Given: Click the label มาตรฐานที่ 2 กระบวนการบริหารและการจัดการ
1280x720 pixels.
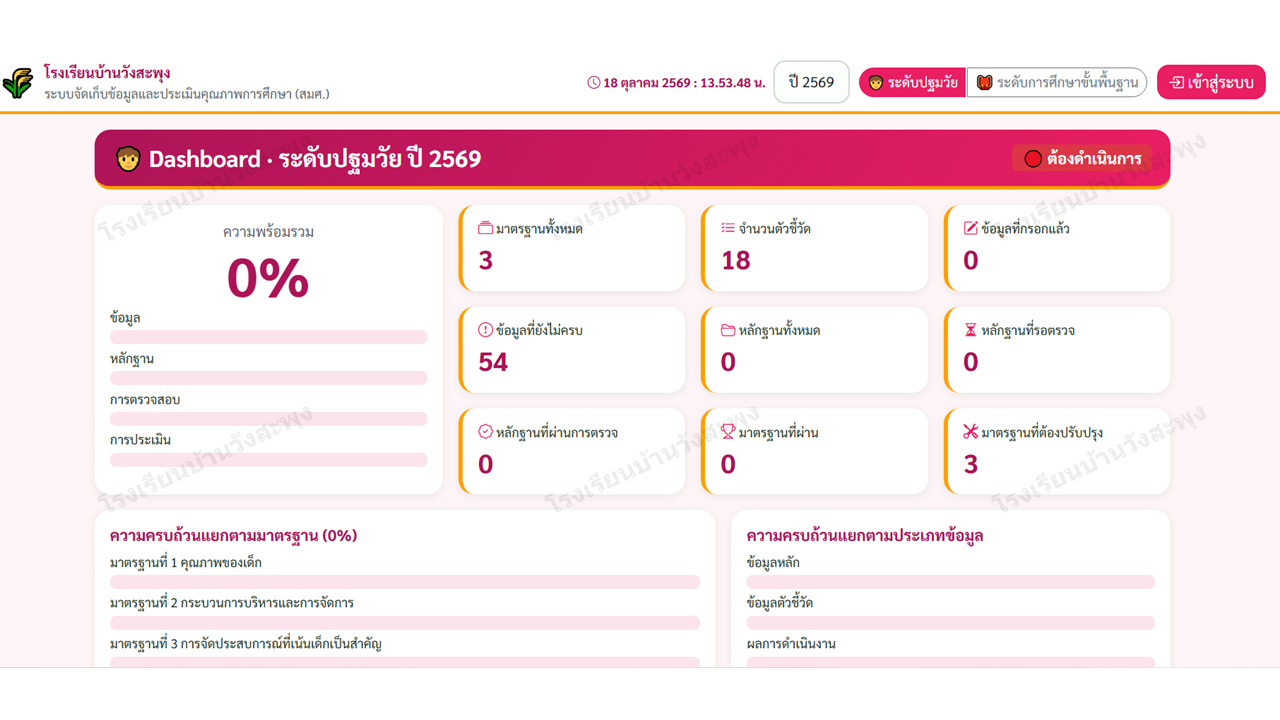Looking at the screenshot, I should (231, 603).
